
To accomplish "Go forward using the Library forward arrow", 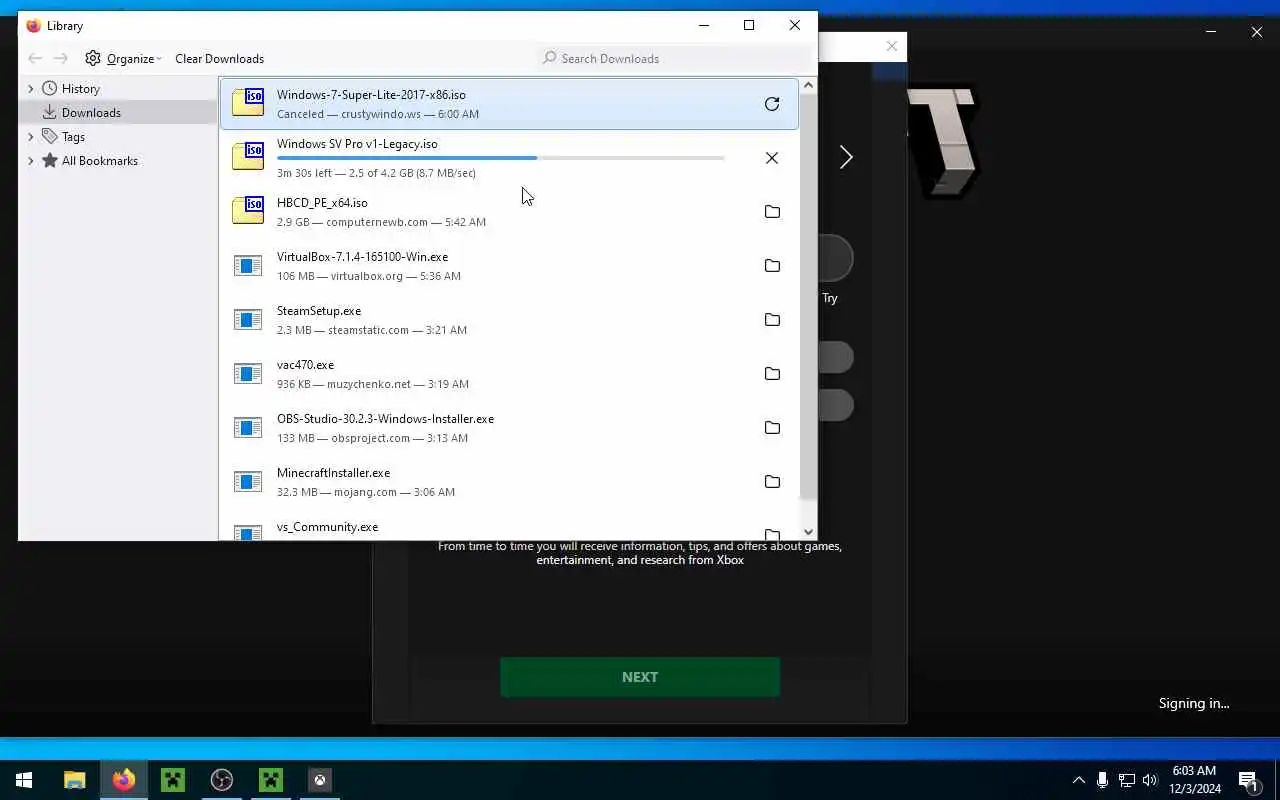I will pos(61,59).
